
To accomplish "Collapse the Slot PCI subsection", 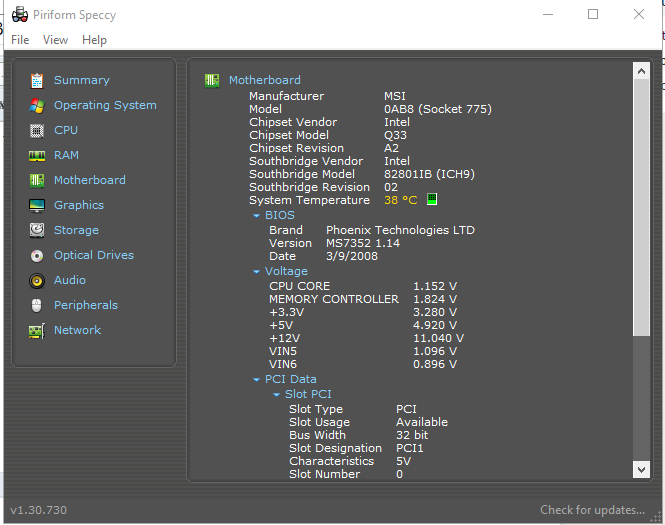I will coord(277,395).
